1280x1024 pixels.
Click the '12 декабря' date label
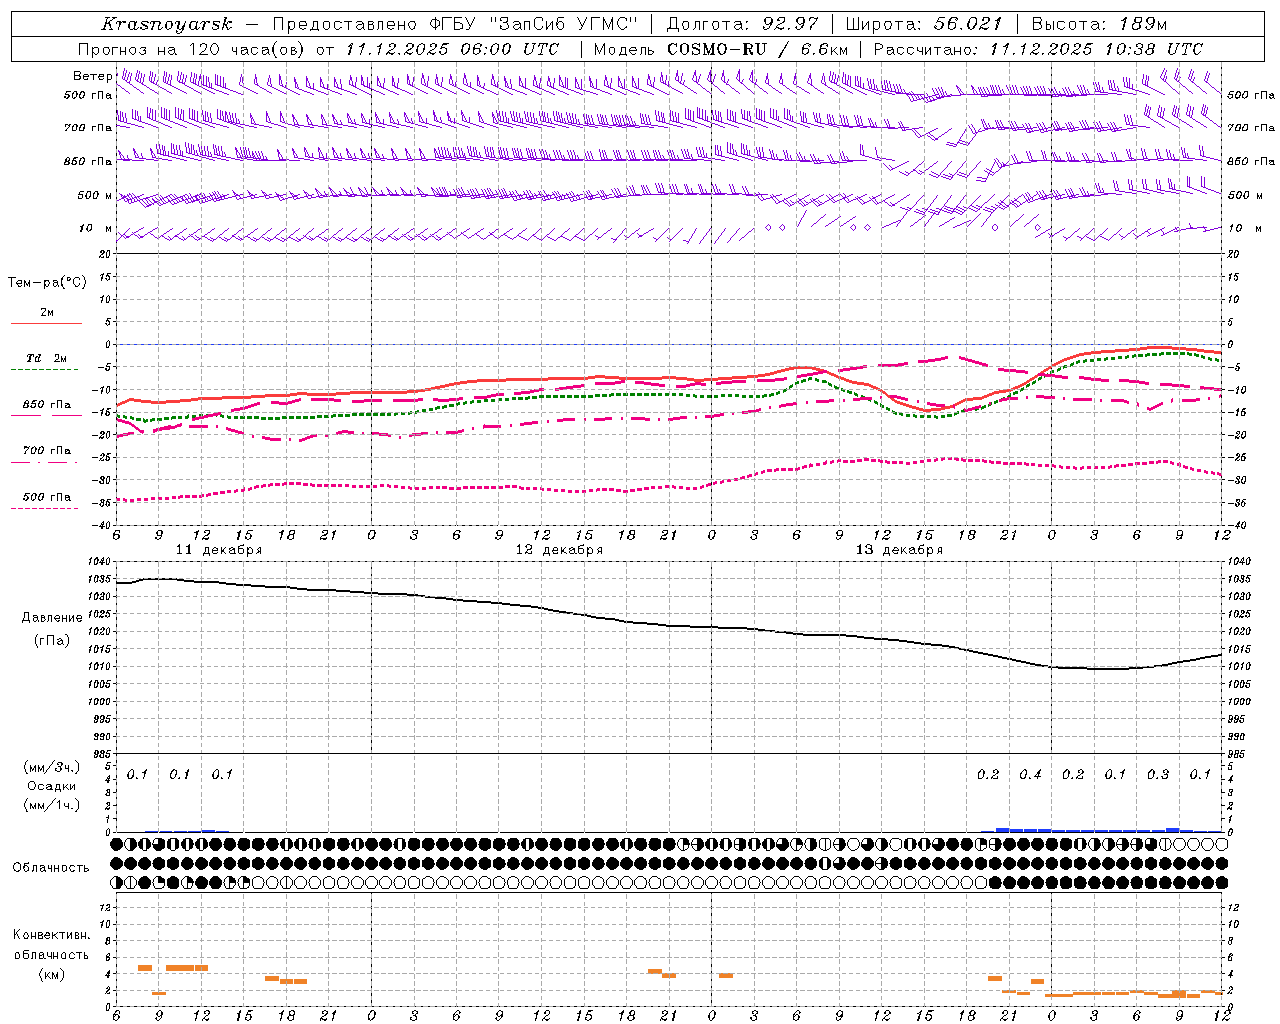coord(559,550)
